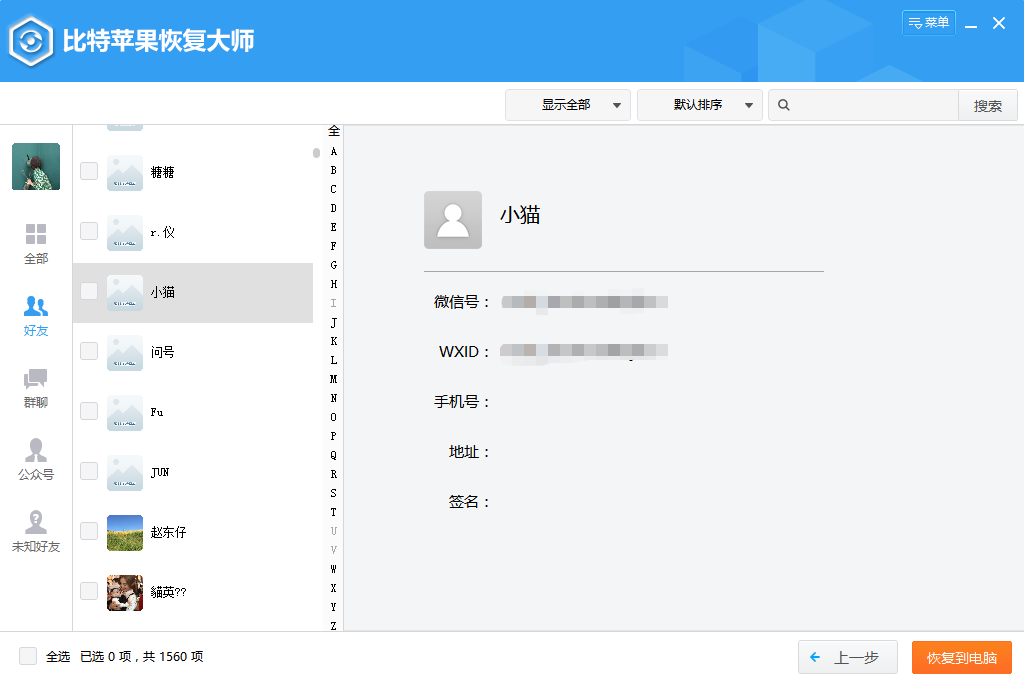Jump to letter B in index
The height and width of the screenshot is (681, 1024).
(334, 170)
